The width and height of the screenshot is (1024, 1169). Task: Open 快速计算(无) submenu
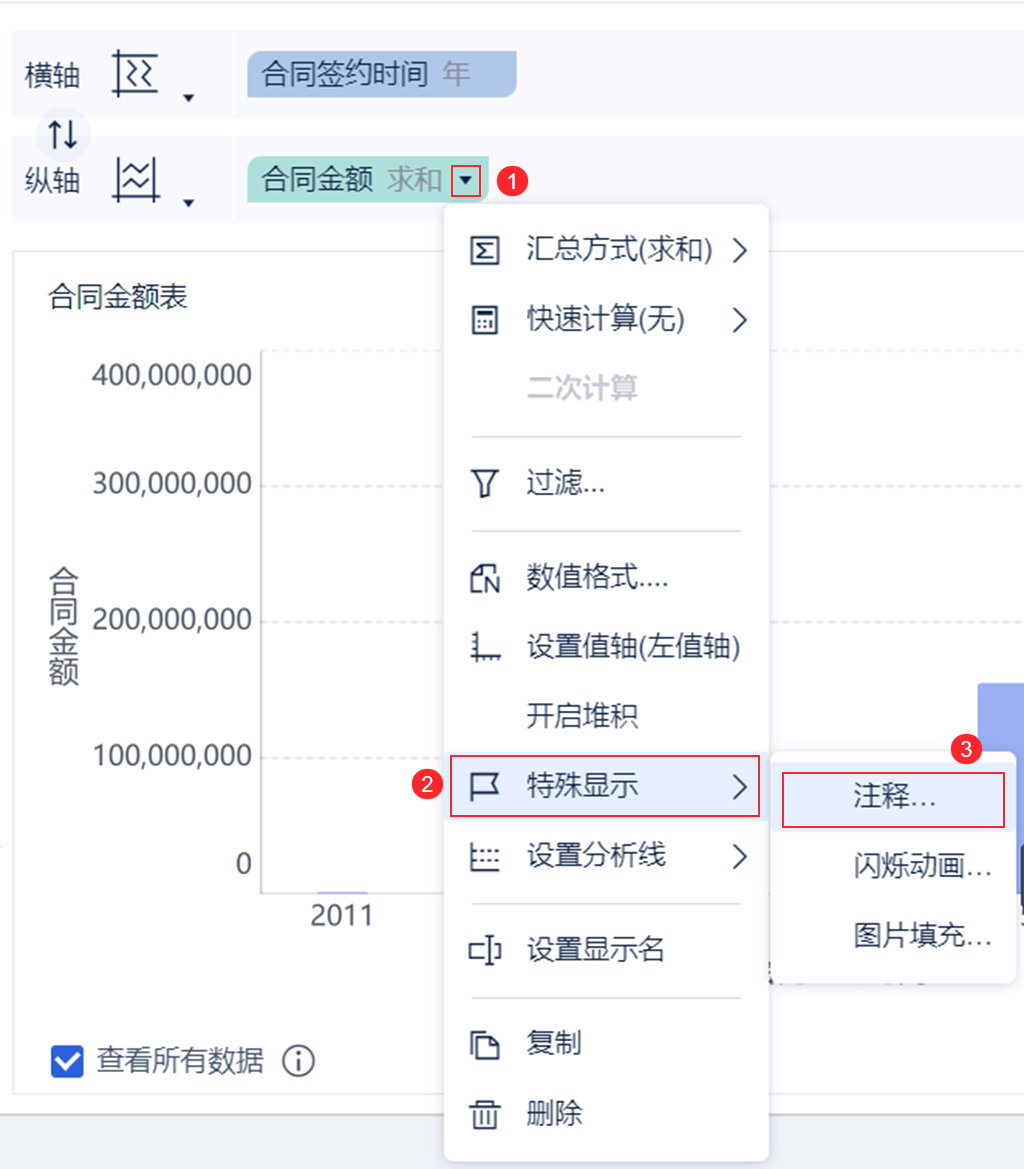point(606,320)
